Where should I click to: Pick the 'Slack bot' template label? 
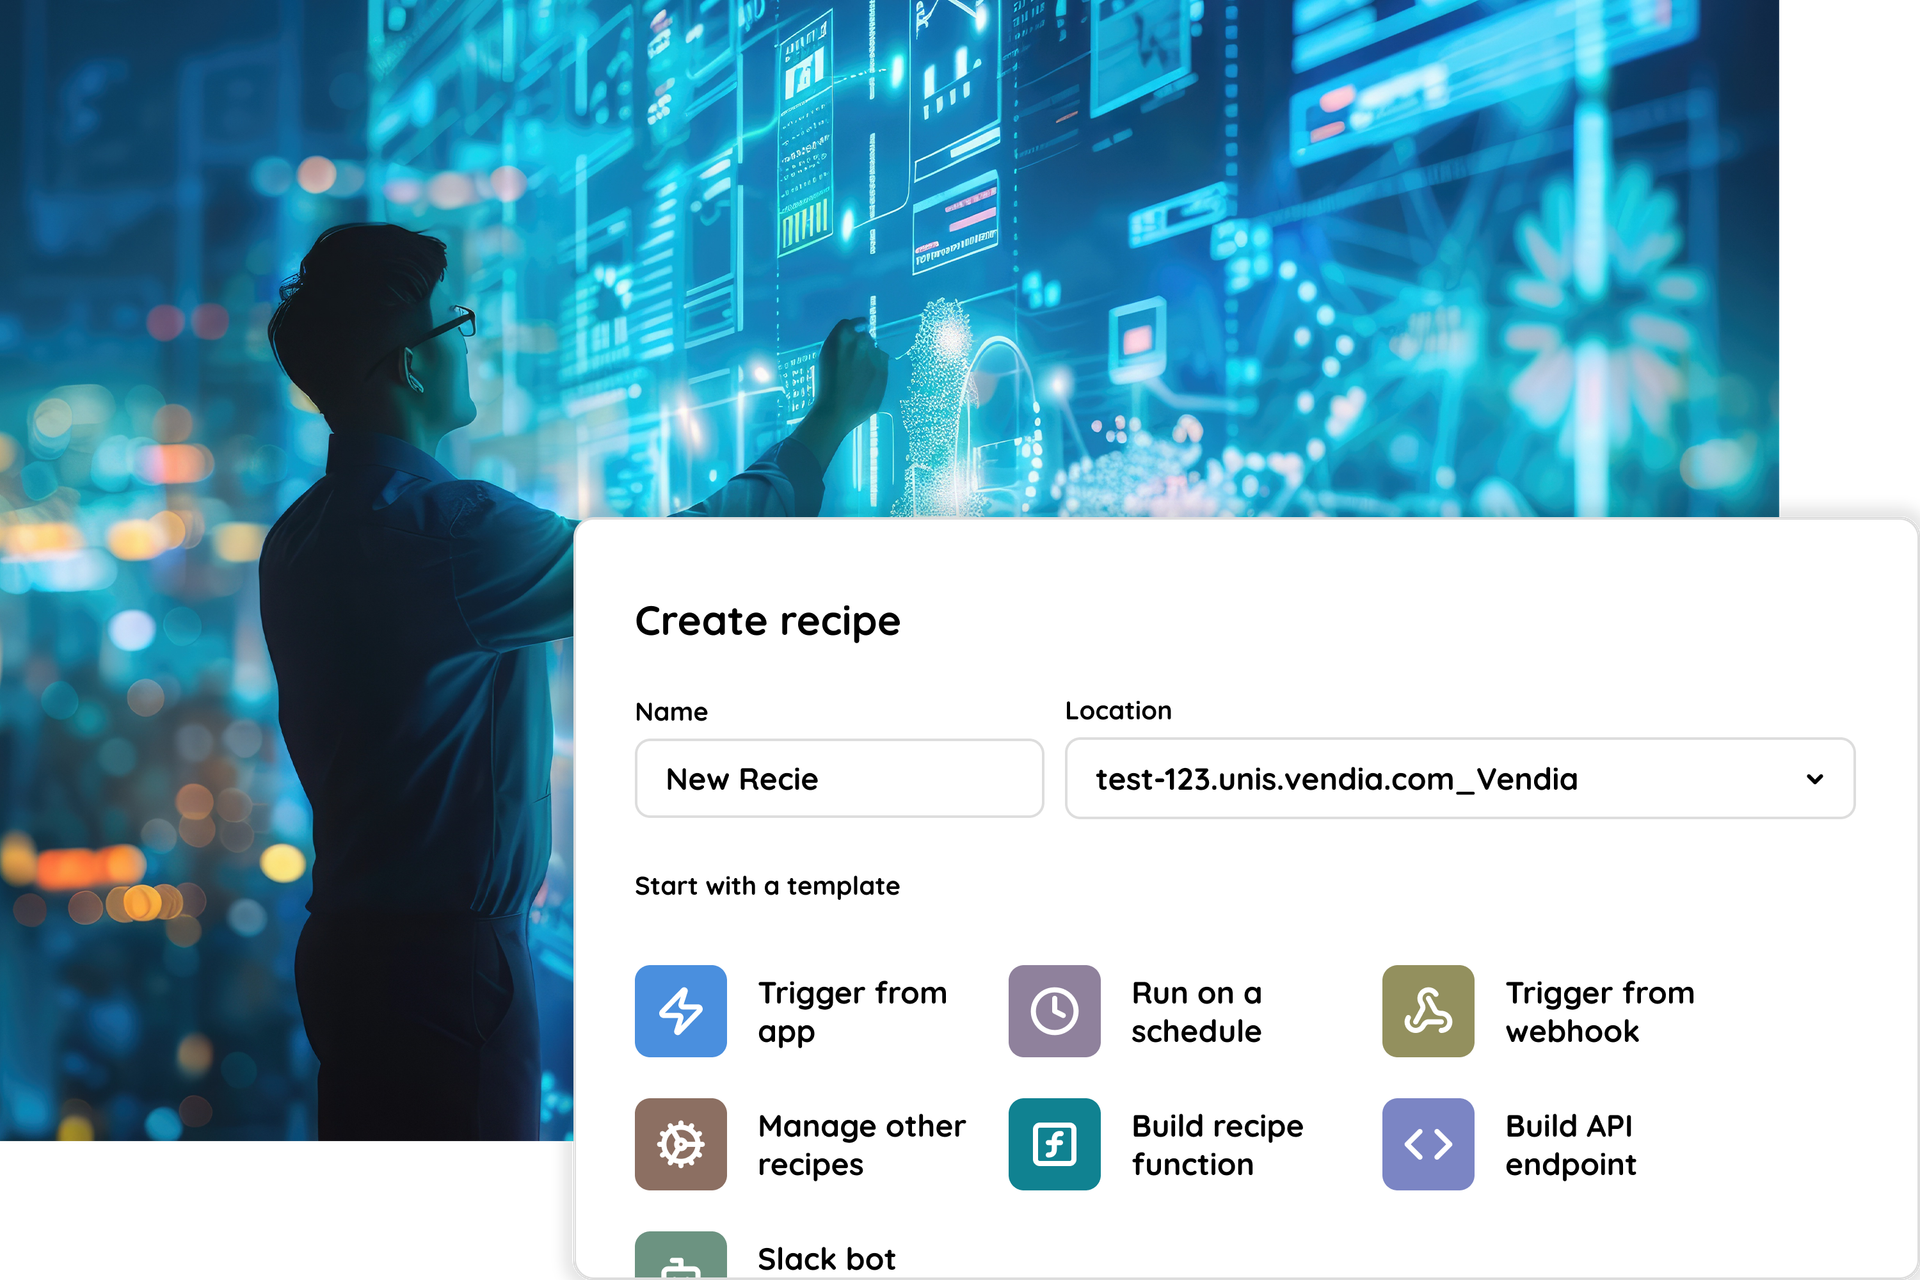point(826,1258)
